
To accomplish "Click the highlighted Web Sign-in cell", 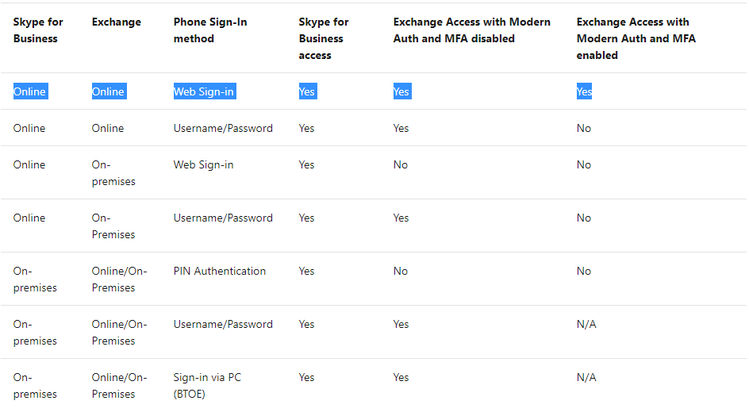I will (x=204, y=92).
